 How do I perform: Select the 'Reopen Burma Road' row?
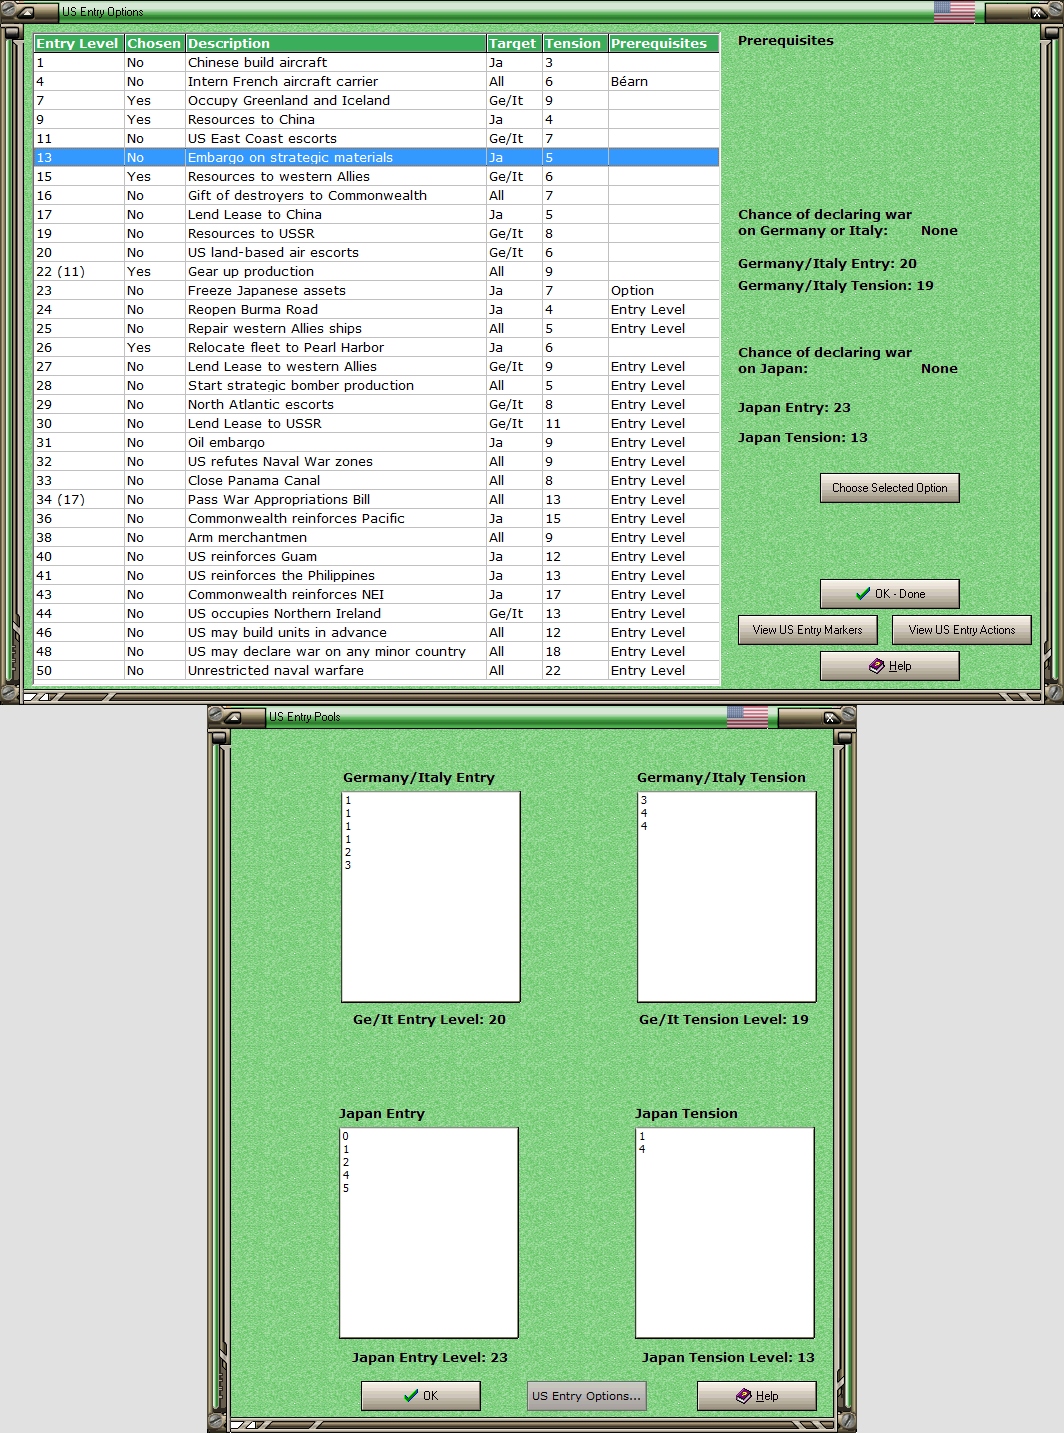pyautogui.click(x=376, y=309)
